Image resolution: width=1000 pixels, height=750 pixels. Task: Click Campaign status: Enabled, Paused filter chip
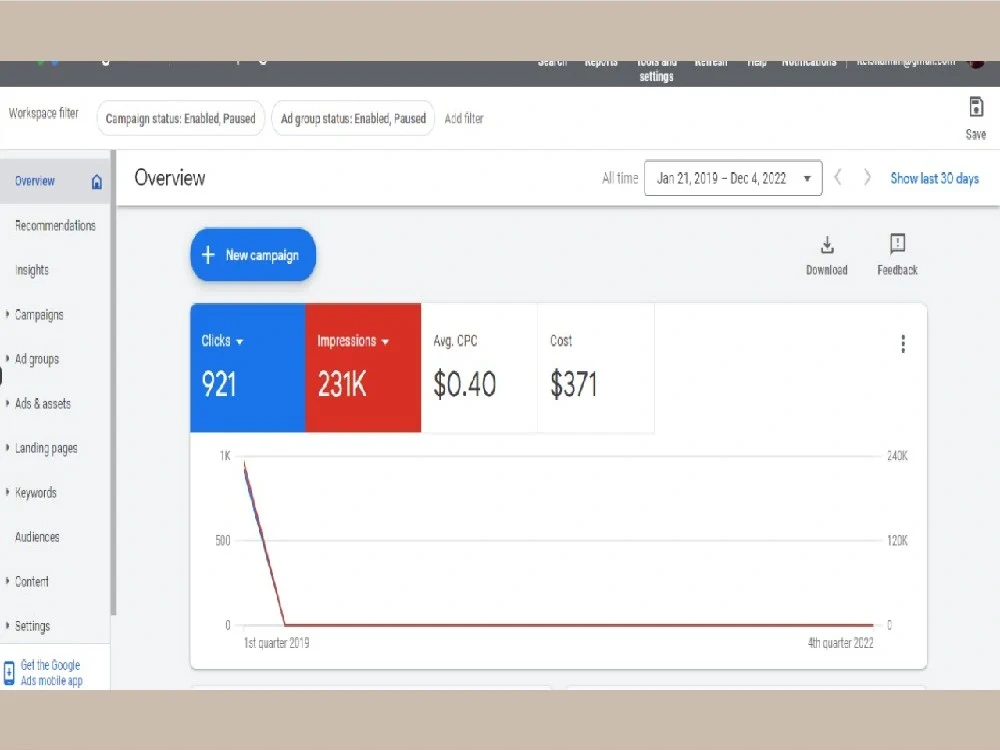(180, 119)
